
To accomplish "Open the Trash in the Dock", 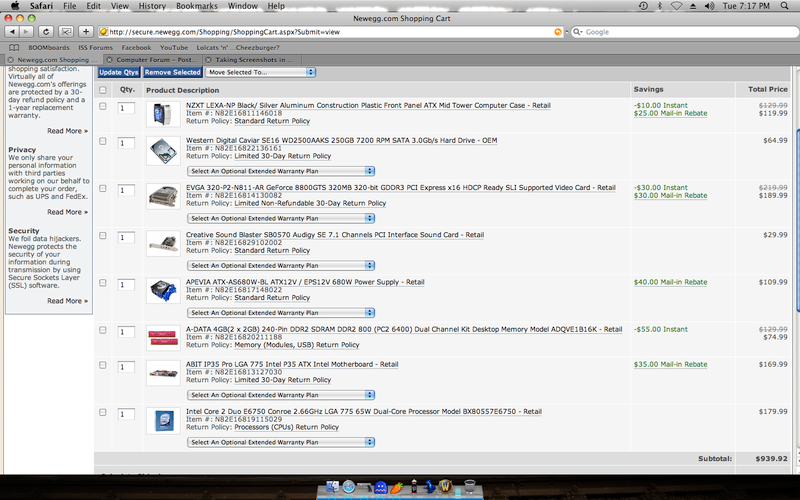I will 470,487.
